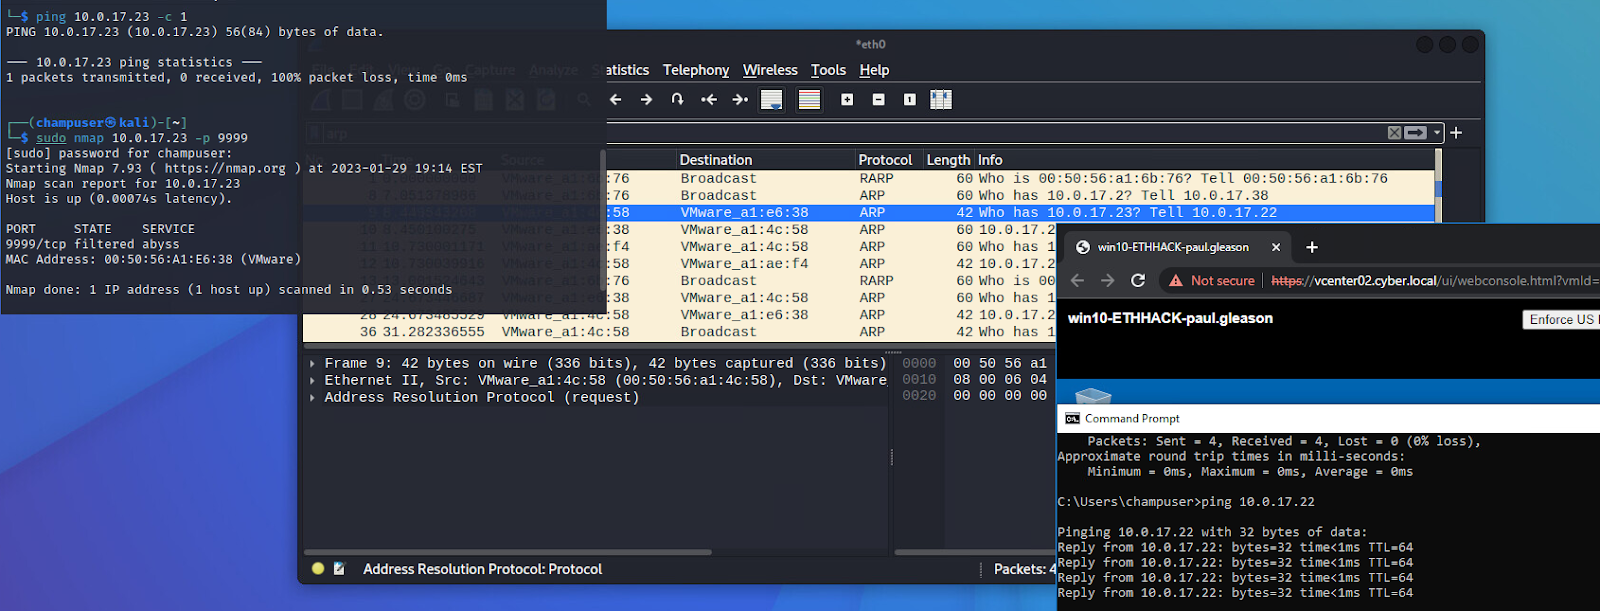
Task: Reload the vcenter web console page
Action: (1137, 280)
